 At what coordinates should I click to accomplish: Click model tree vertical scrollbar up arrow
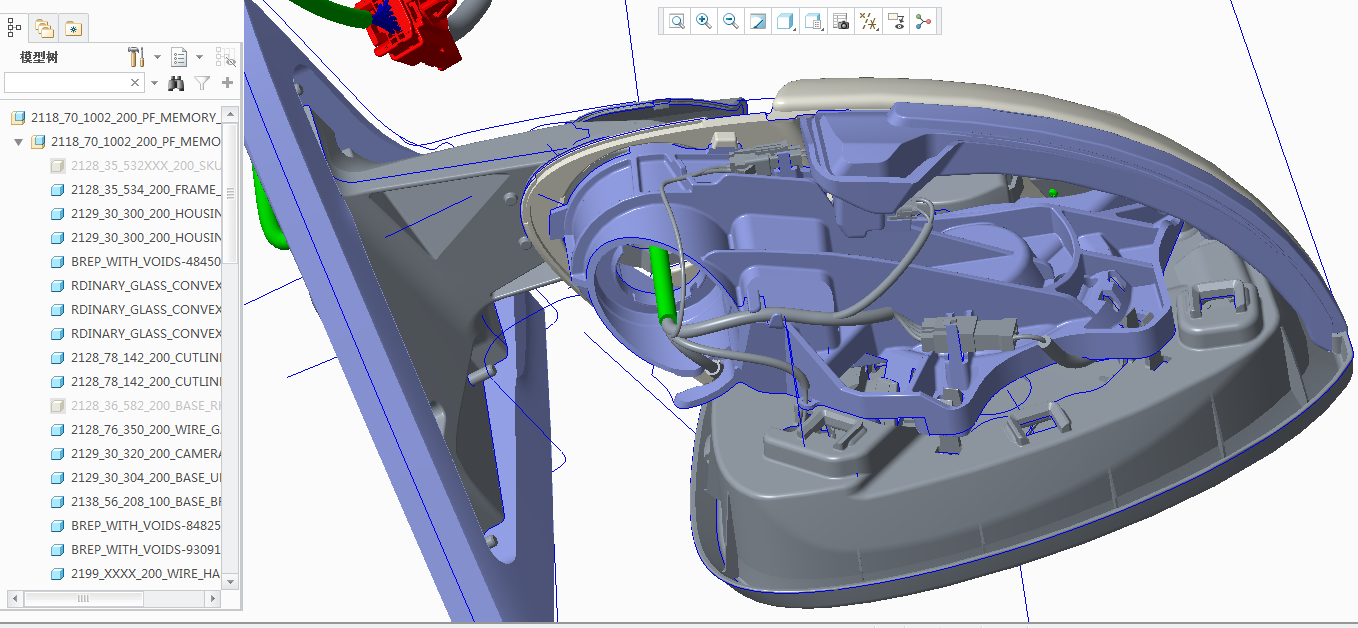(231, 112)
